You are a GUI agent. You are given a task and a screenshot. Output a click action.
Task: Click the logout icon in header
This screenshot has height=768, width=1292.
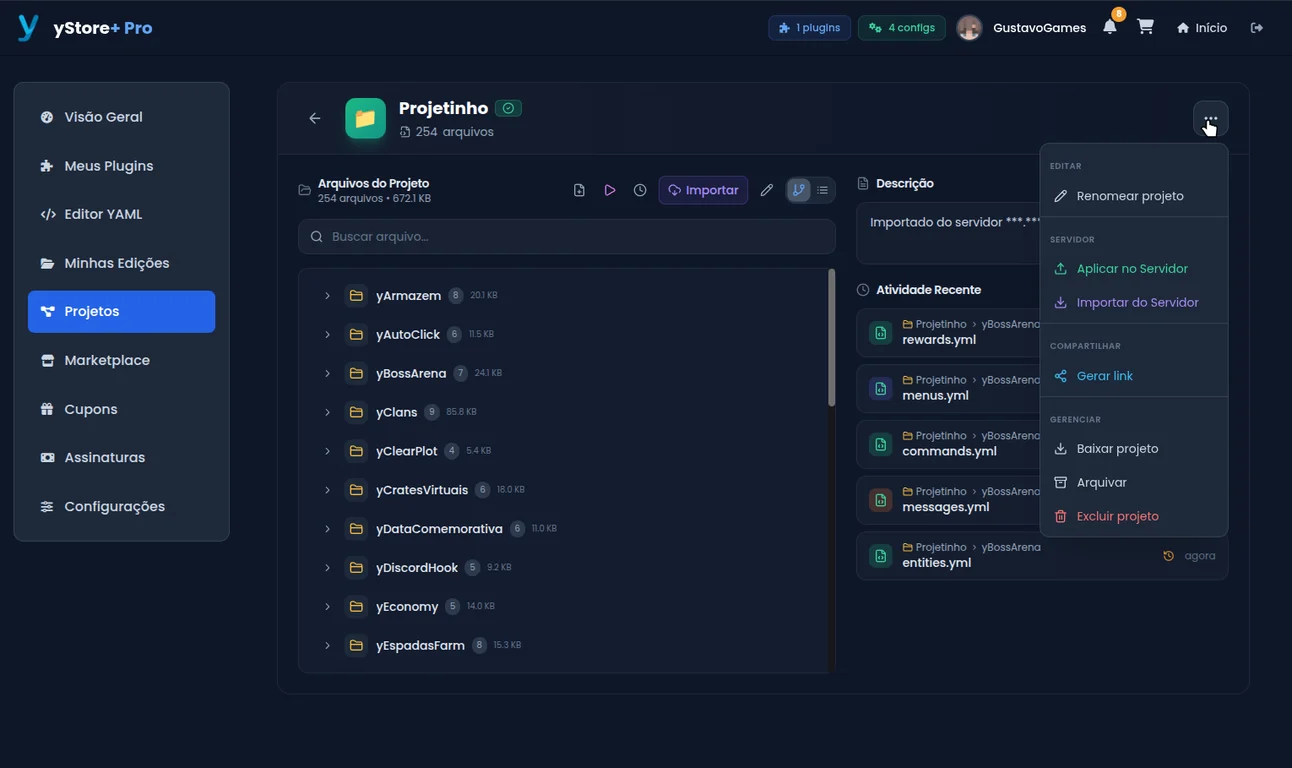[x=1257, y=28]
